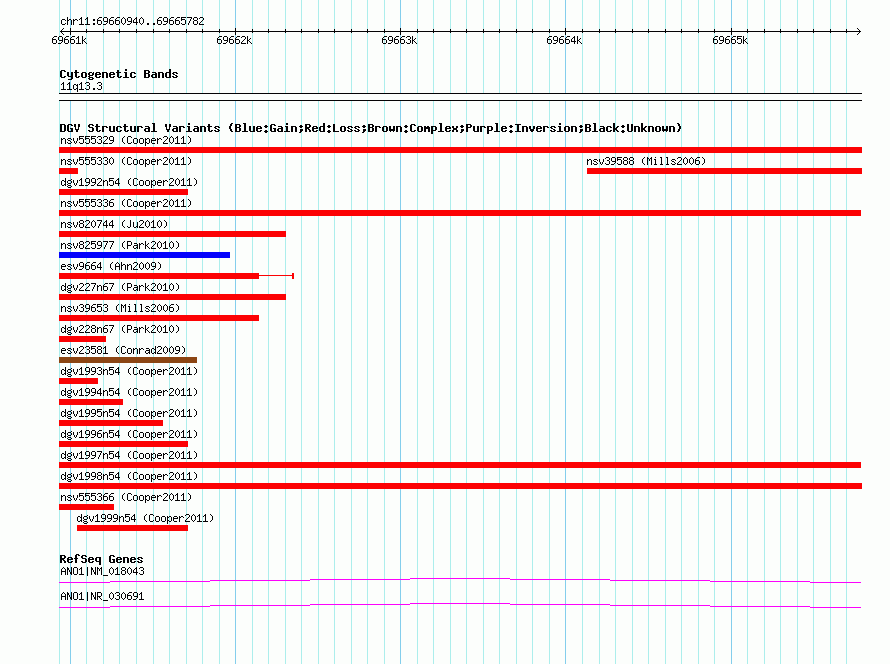Select the brown esv23581 complex variant bar
The image size is (890, 664).
128,360
